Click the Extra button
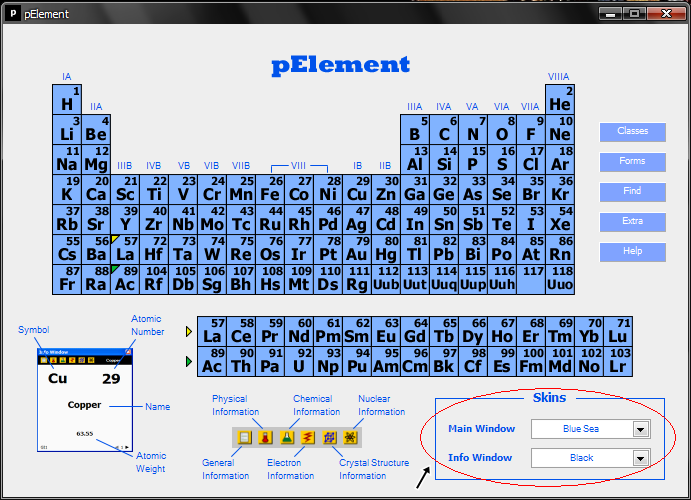 click(632, 222)
